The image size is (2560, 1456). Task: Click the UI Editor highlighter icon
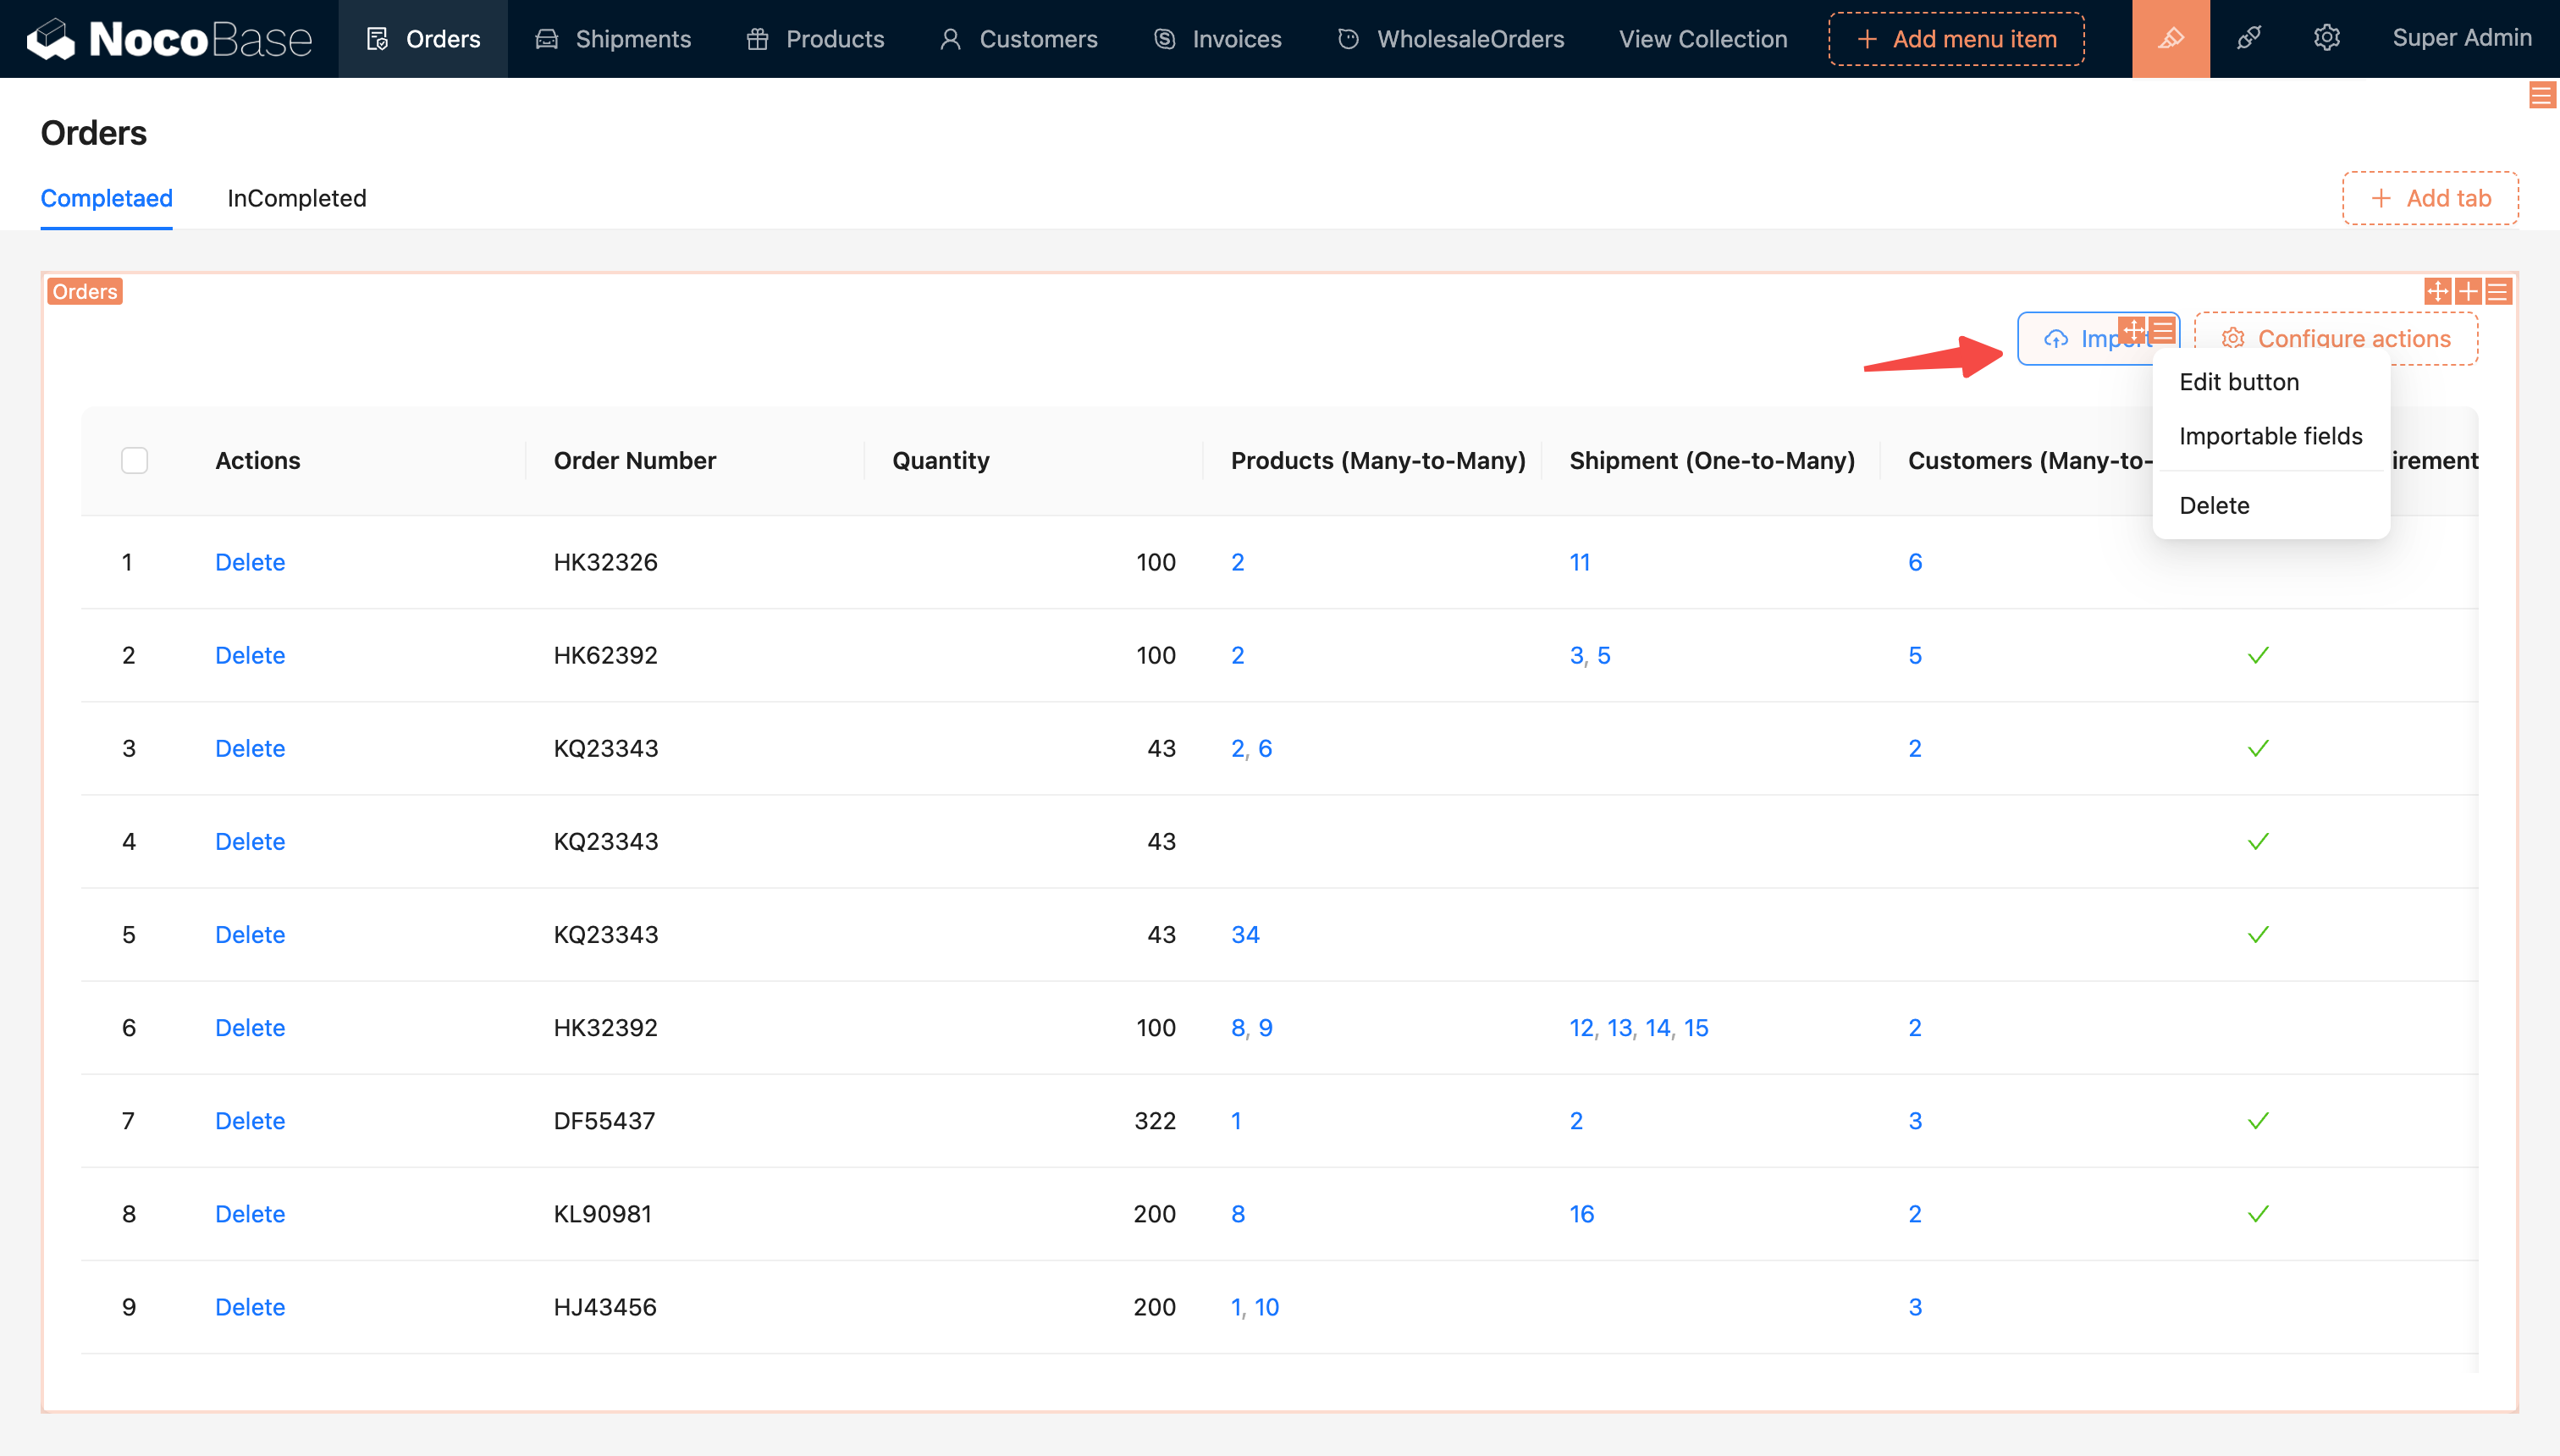point(2170,39)
